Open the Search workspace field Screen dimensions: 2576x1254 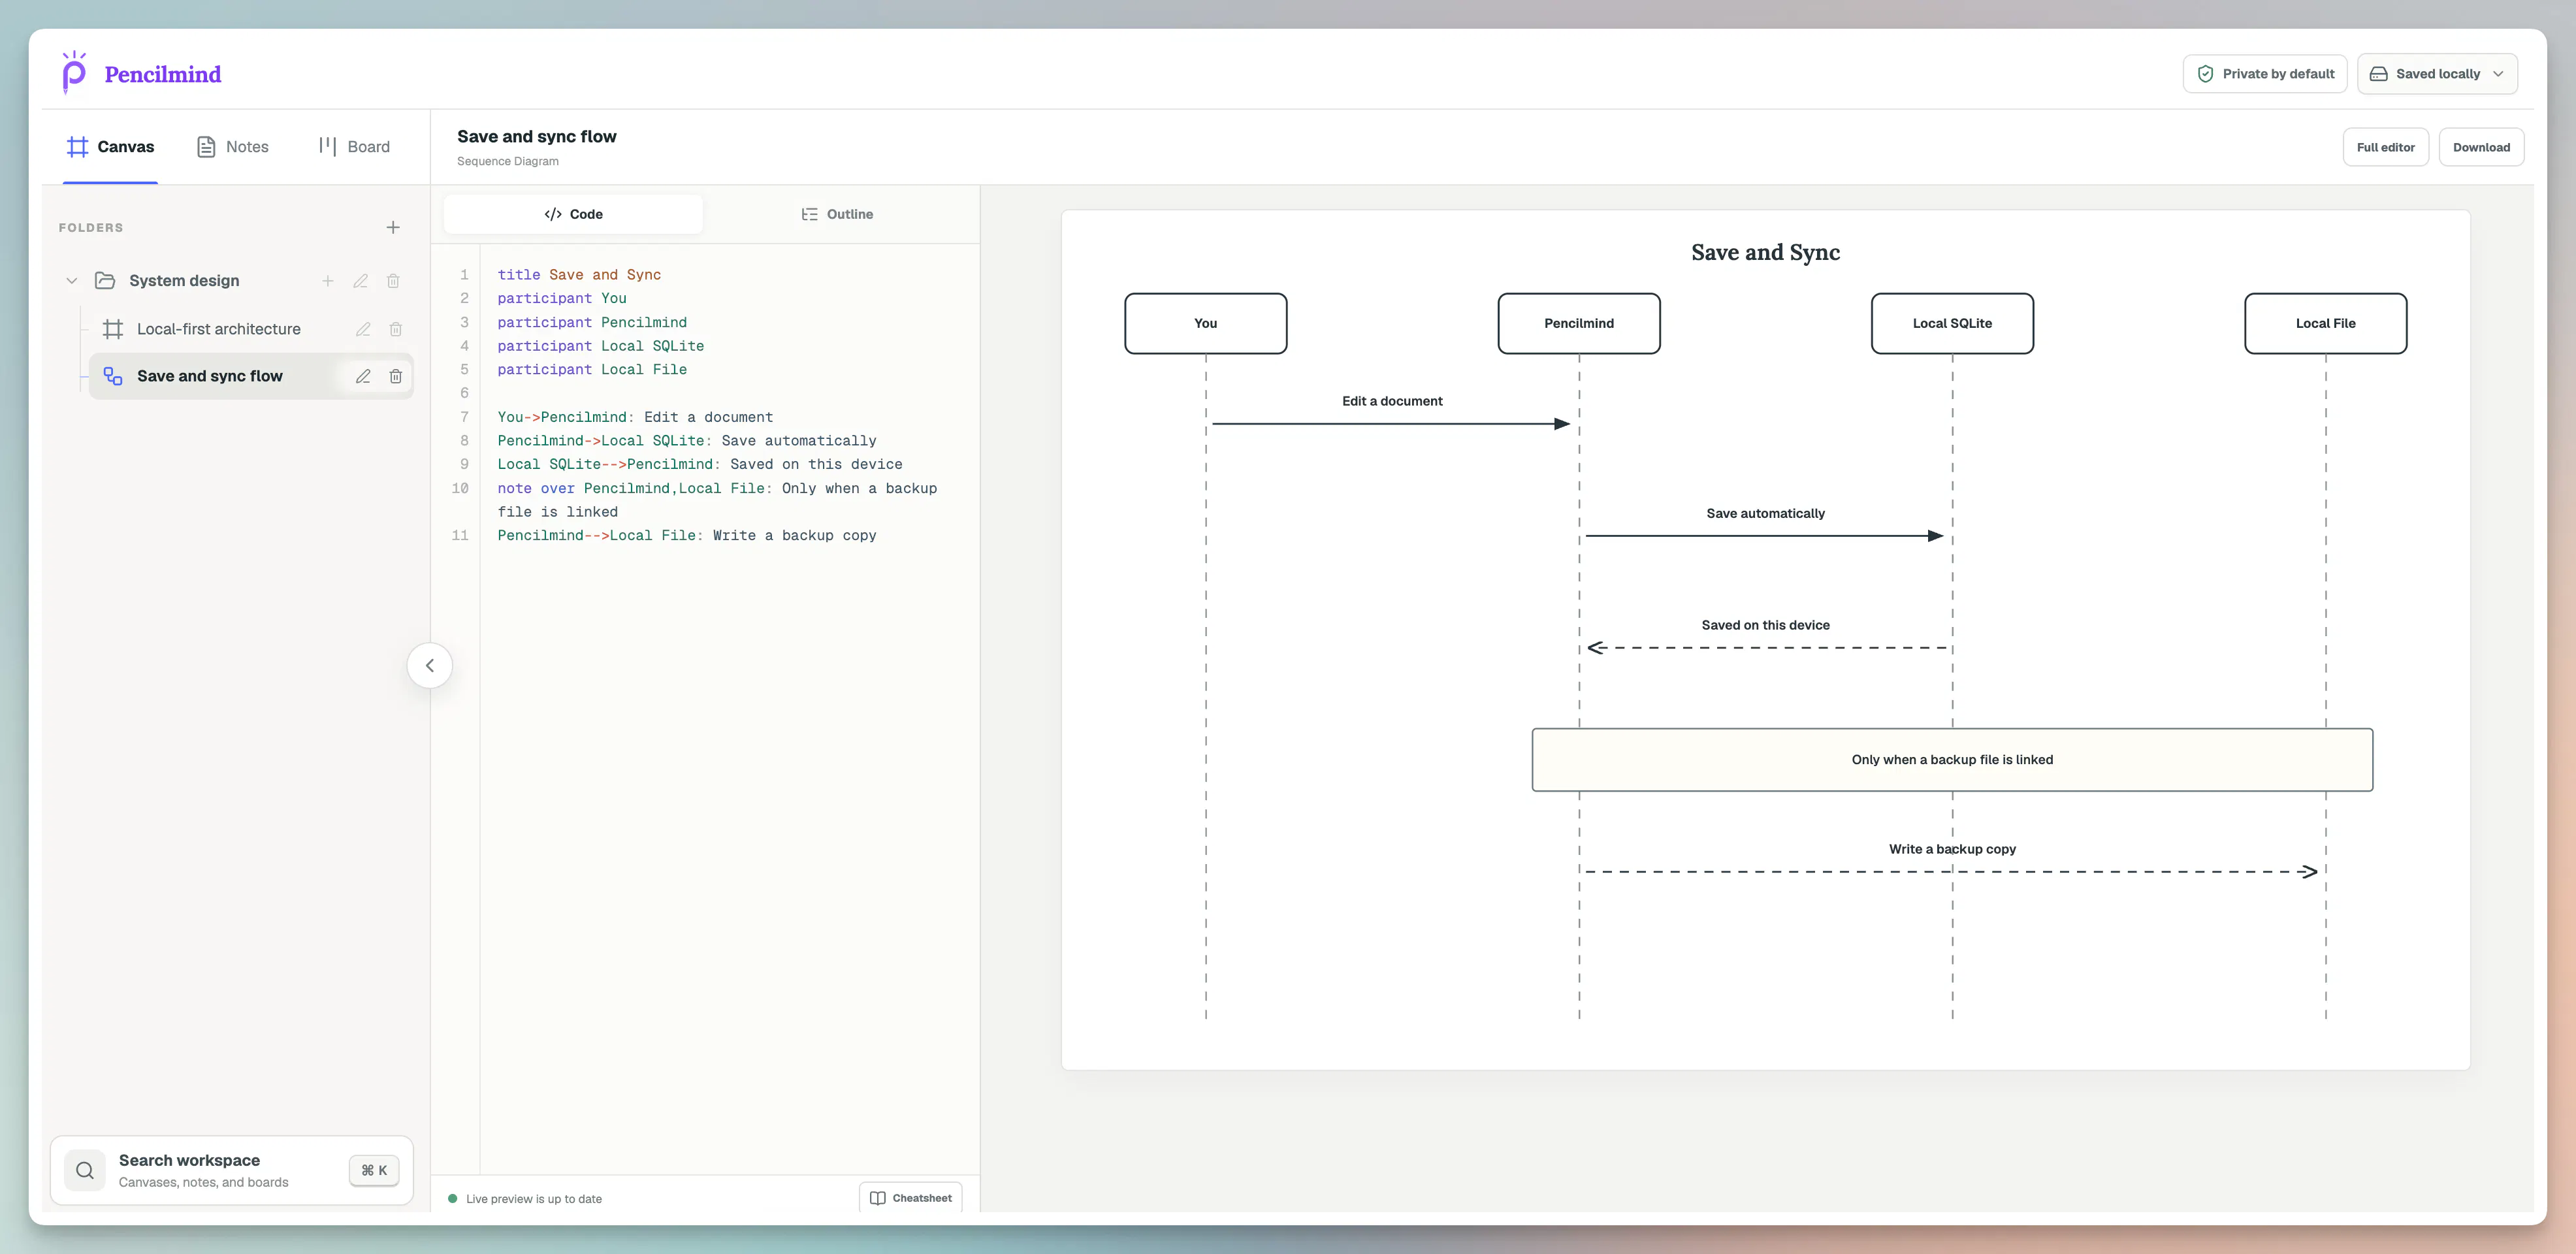(232, 1170)
